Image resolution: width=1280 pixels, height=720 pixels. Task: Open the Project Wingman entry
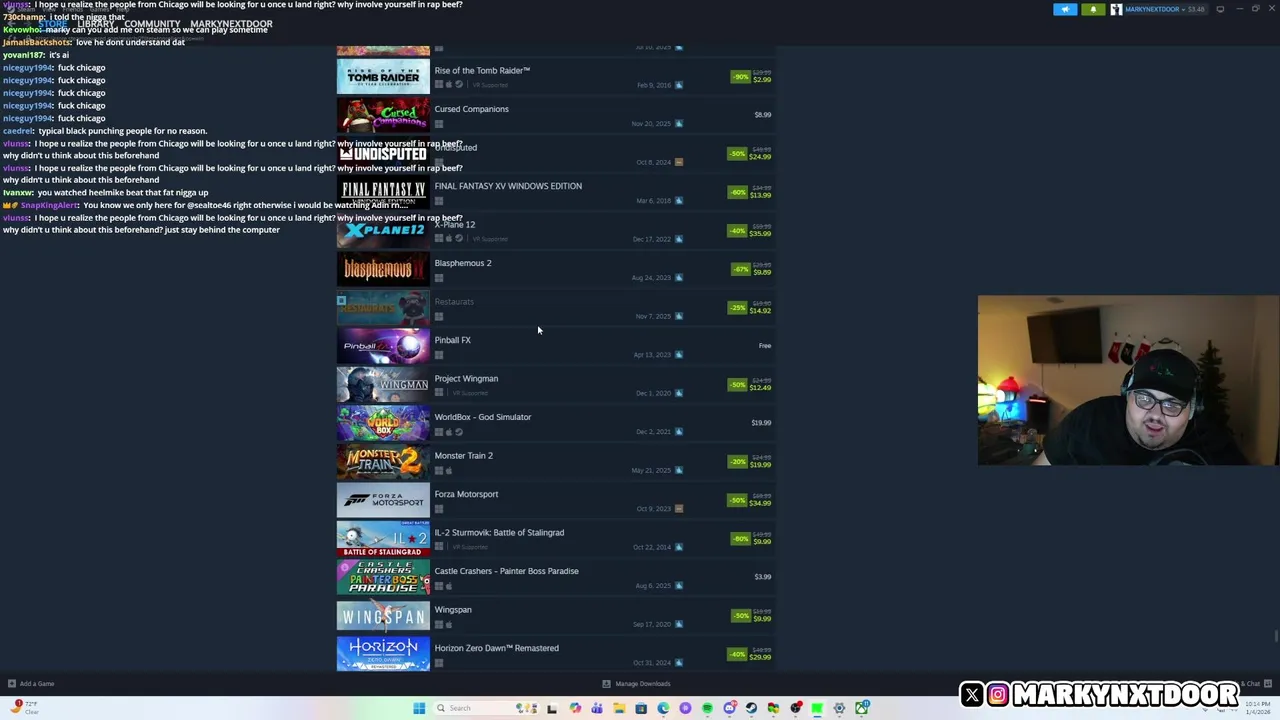[555, 385]
